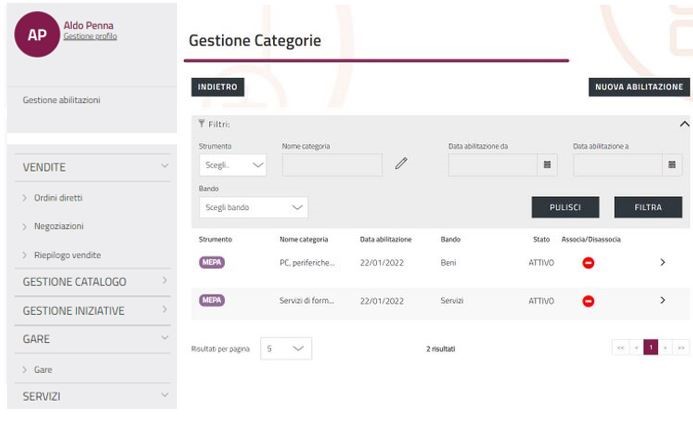Open the Strumento dropdown

(x=232, y=165)
